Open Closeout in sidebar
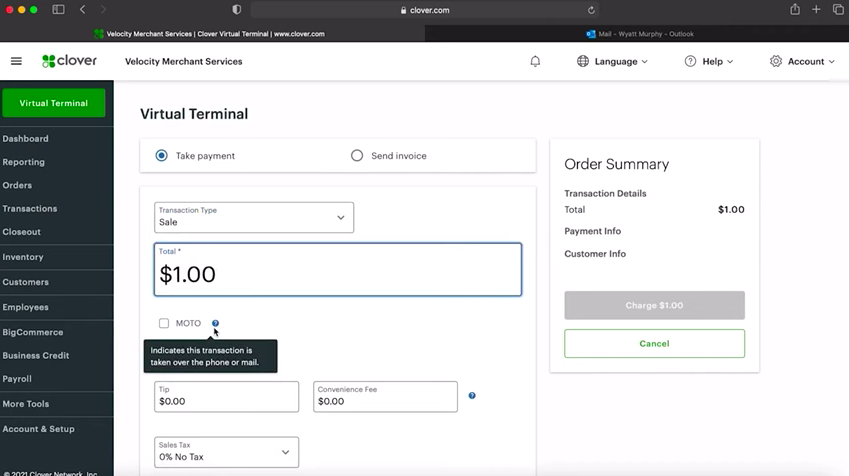The width and height of the screenshot is (849, 476). (x=22, y=232)
